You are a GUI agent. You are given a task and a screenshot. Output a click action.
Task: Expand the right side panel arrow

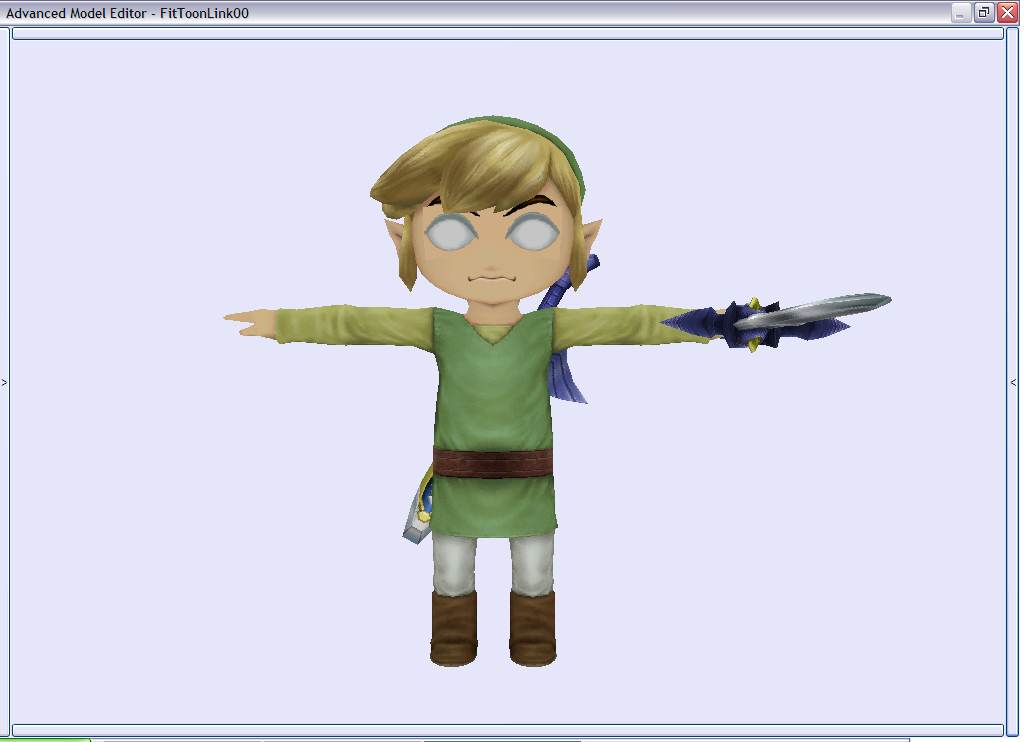coord(1013,382)
